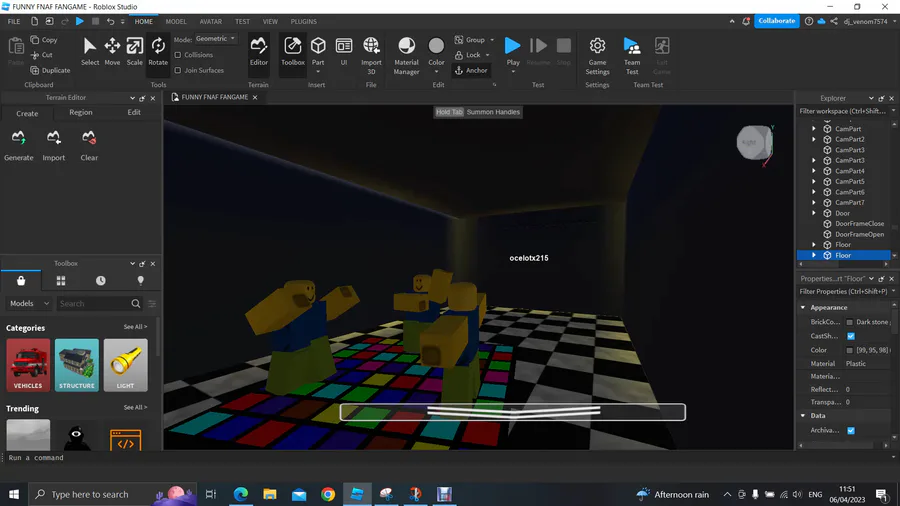Open the Models category dropdown in Toolbox
This screenshot has width=900, height=506.
pyautogui.click(x=29, y=303)
